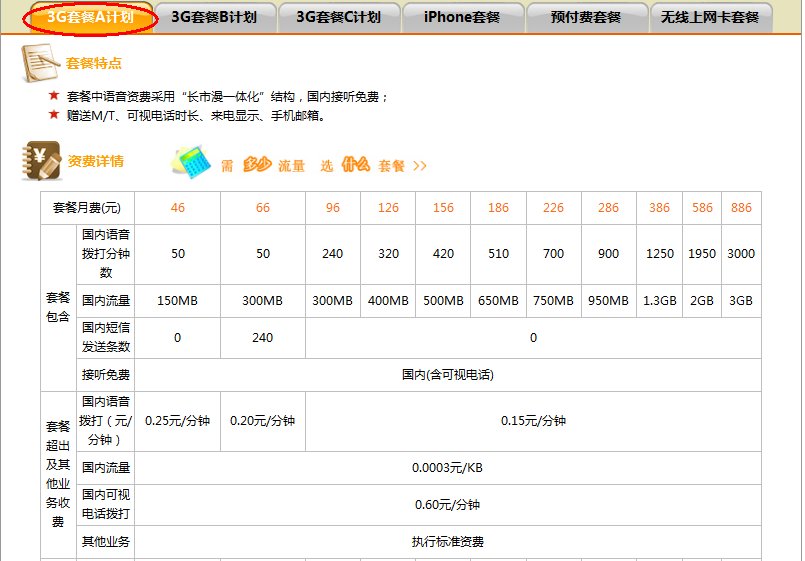Click the 320 voice minutes cell
The height and width of the screenshot is (561, 805).
coord(388,254)
